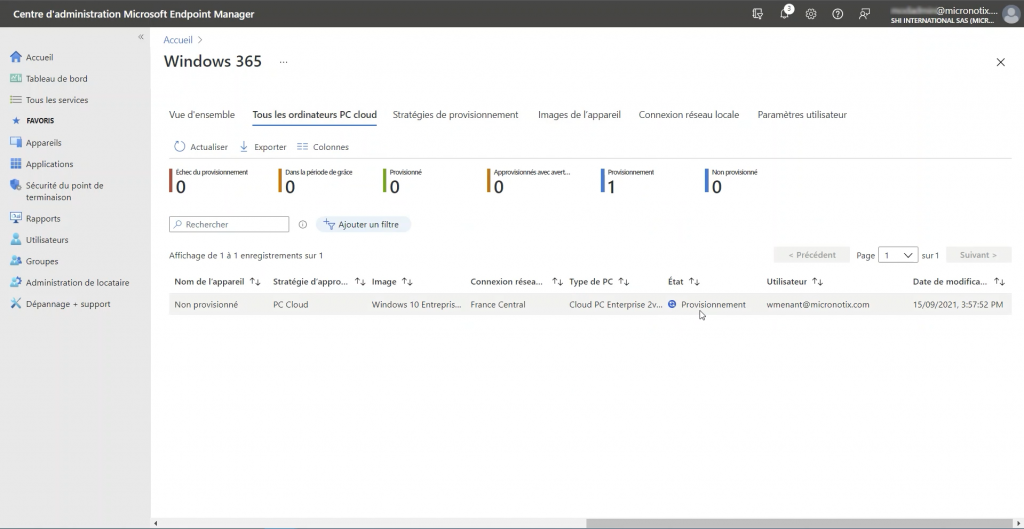Click the PC Cloud policy cell
Screen dimensions: 1024x529
(291, 304)
